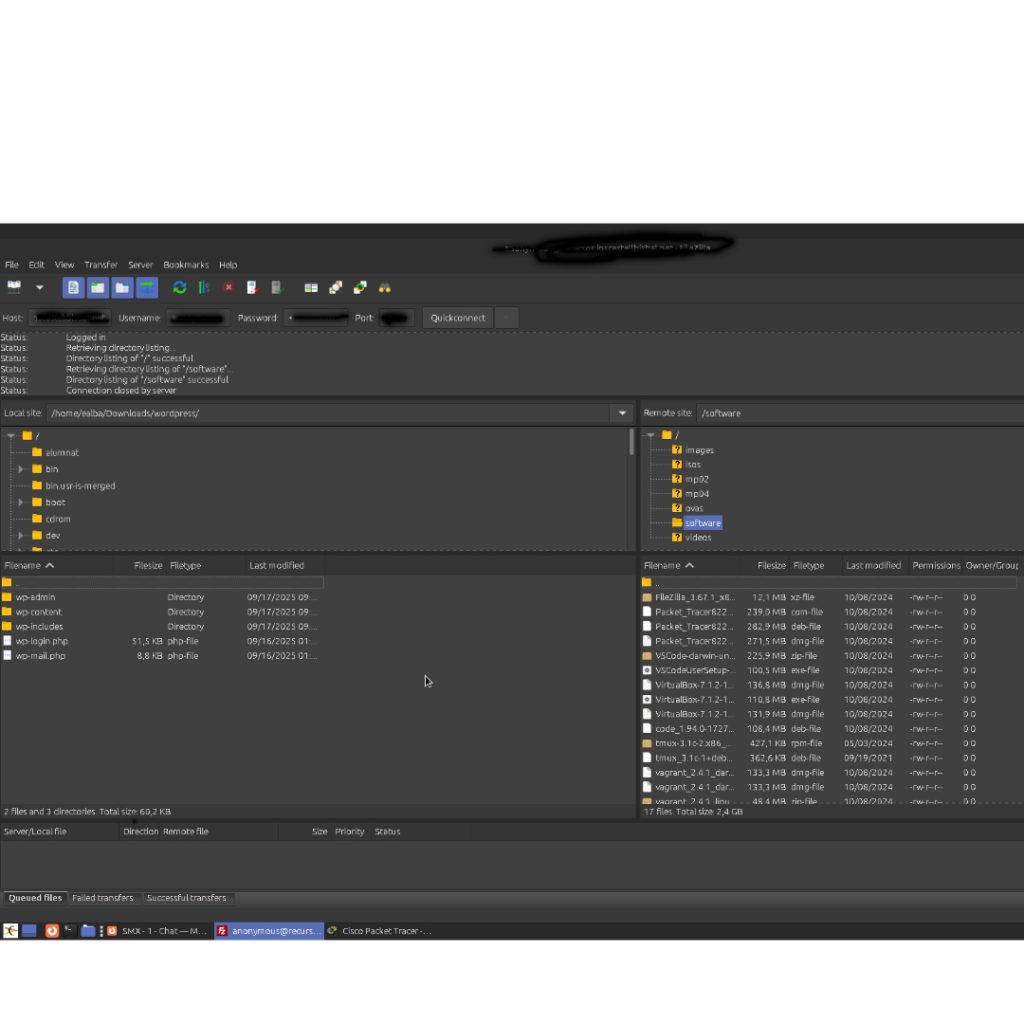Open the Site Manager icon
The width and height of the screenshot is (1024, 1024).
click(x=14, y=288)
